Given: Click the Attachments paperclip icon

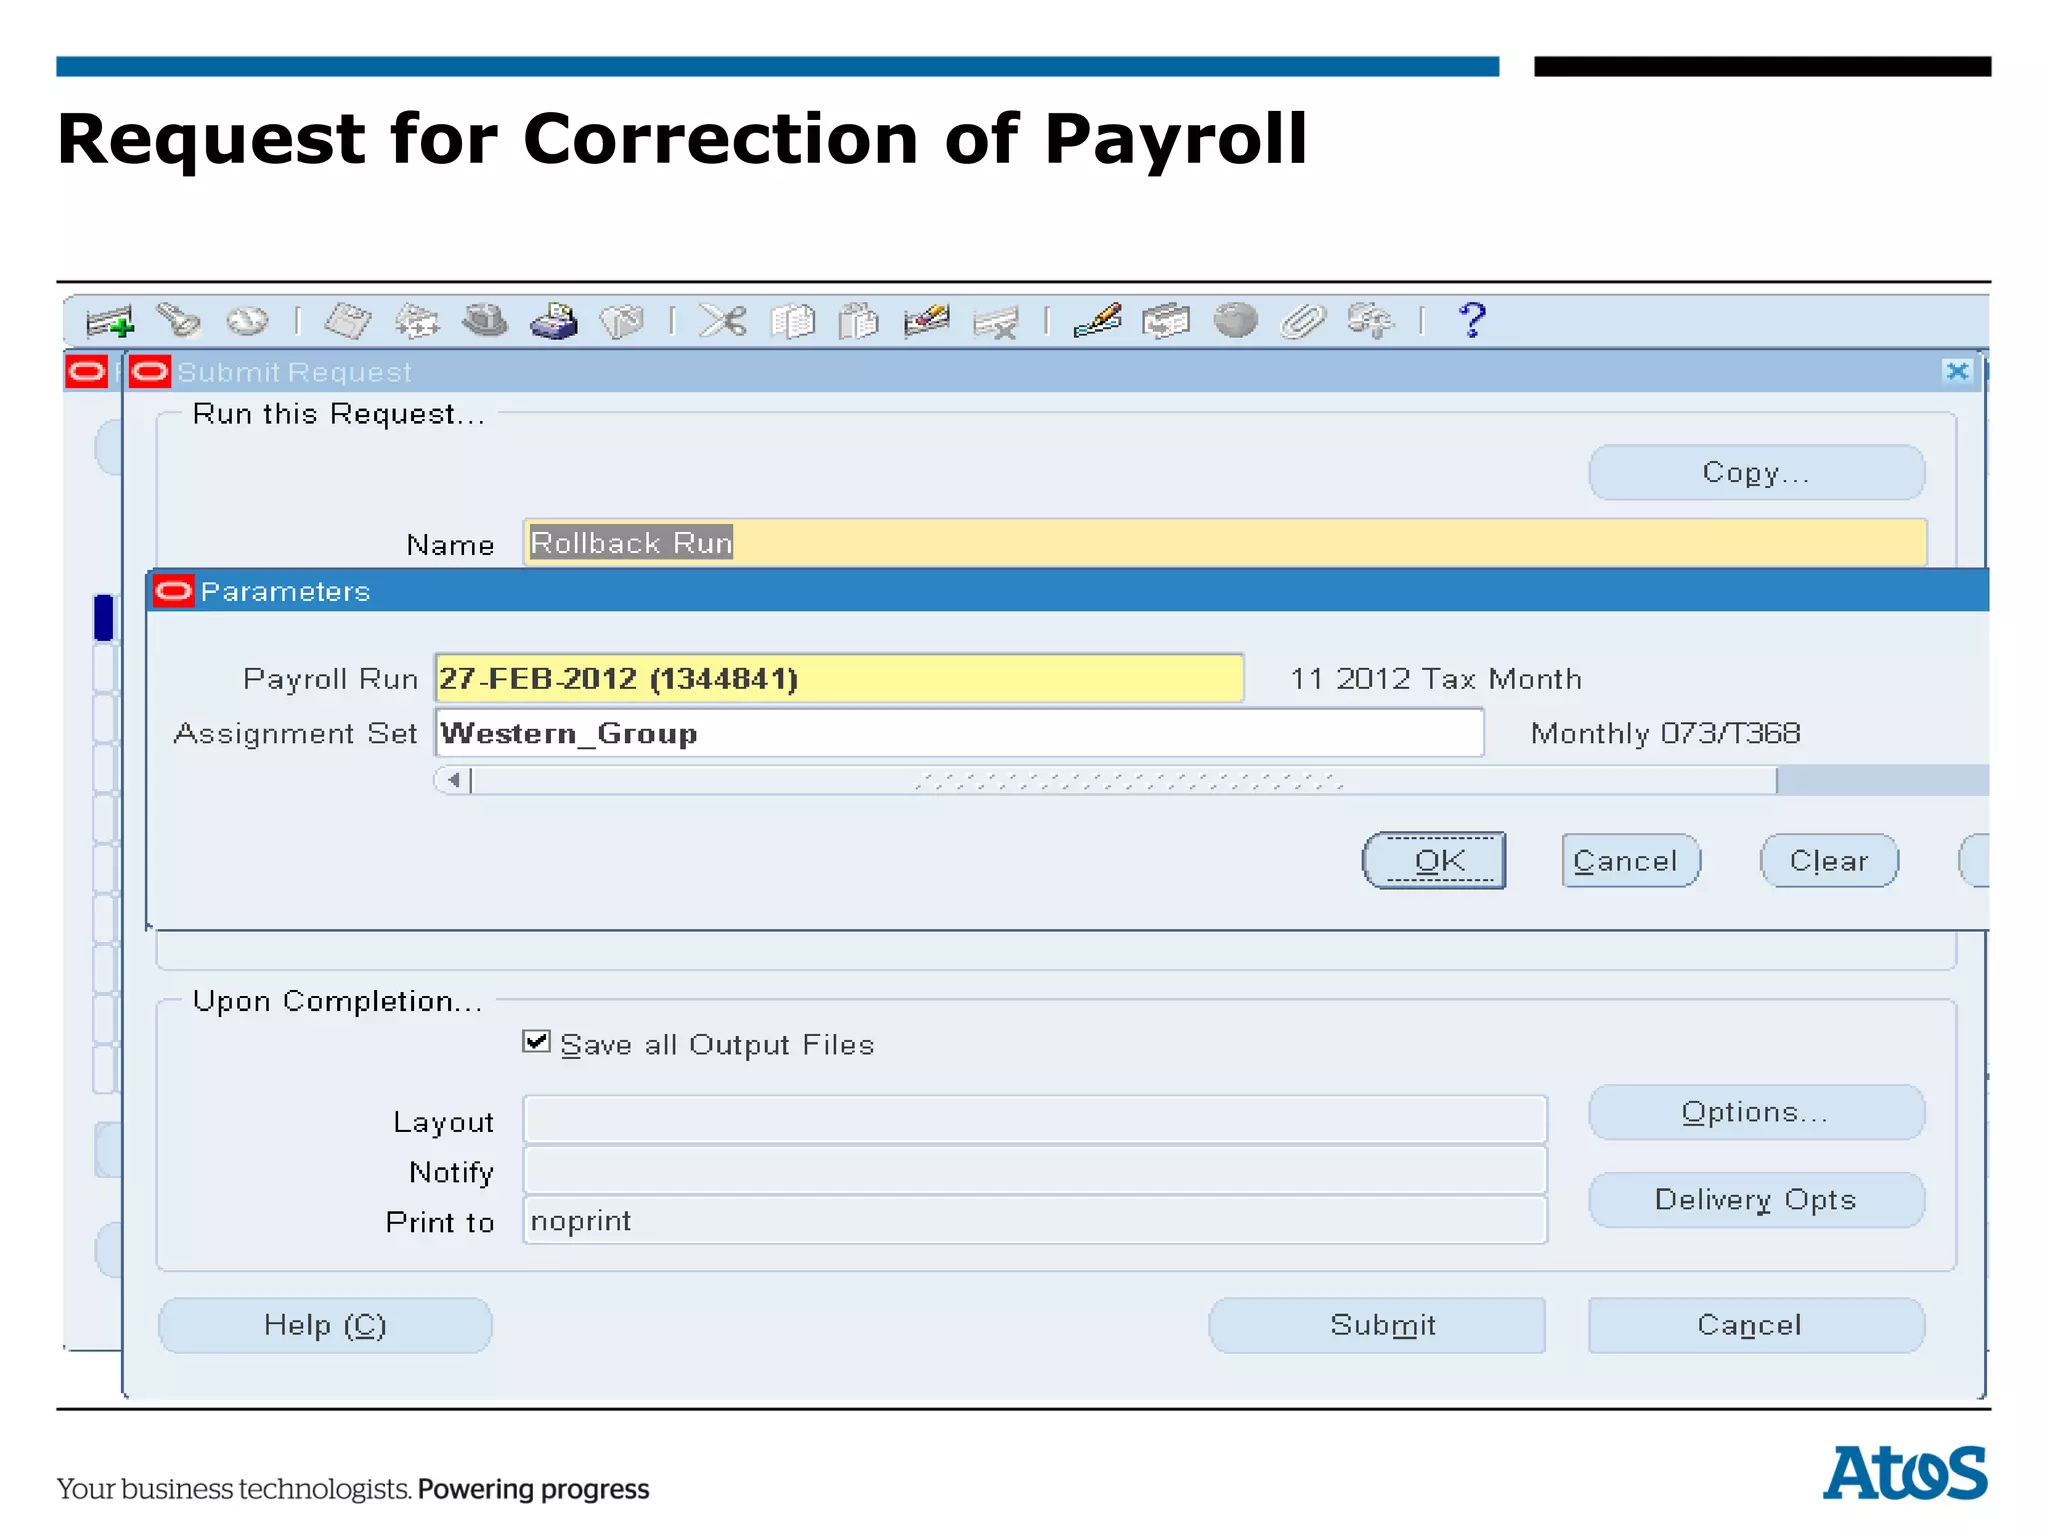Looking at the screenshot, I should (1303, 321).
